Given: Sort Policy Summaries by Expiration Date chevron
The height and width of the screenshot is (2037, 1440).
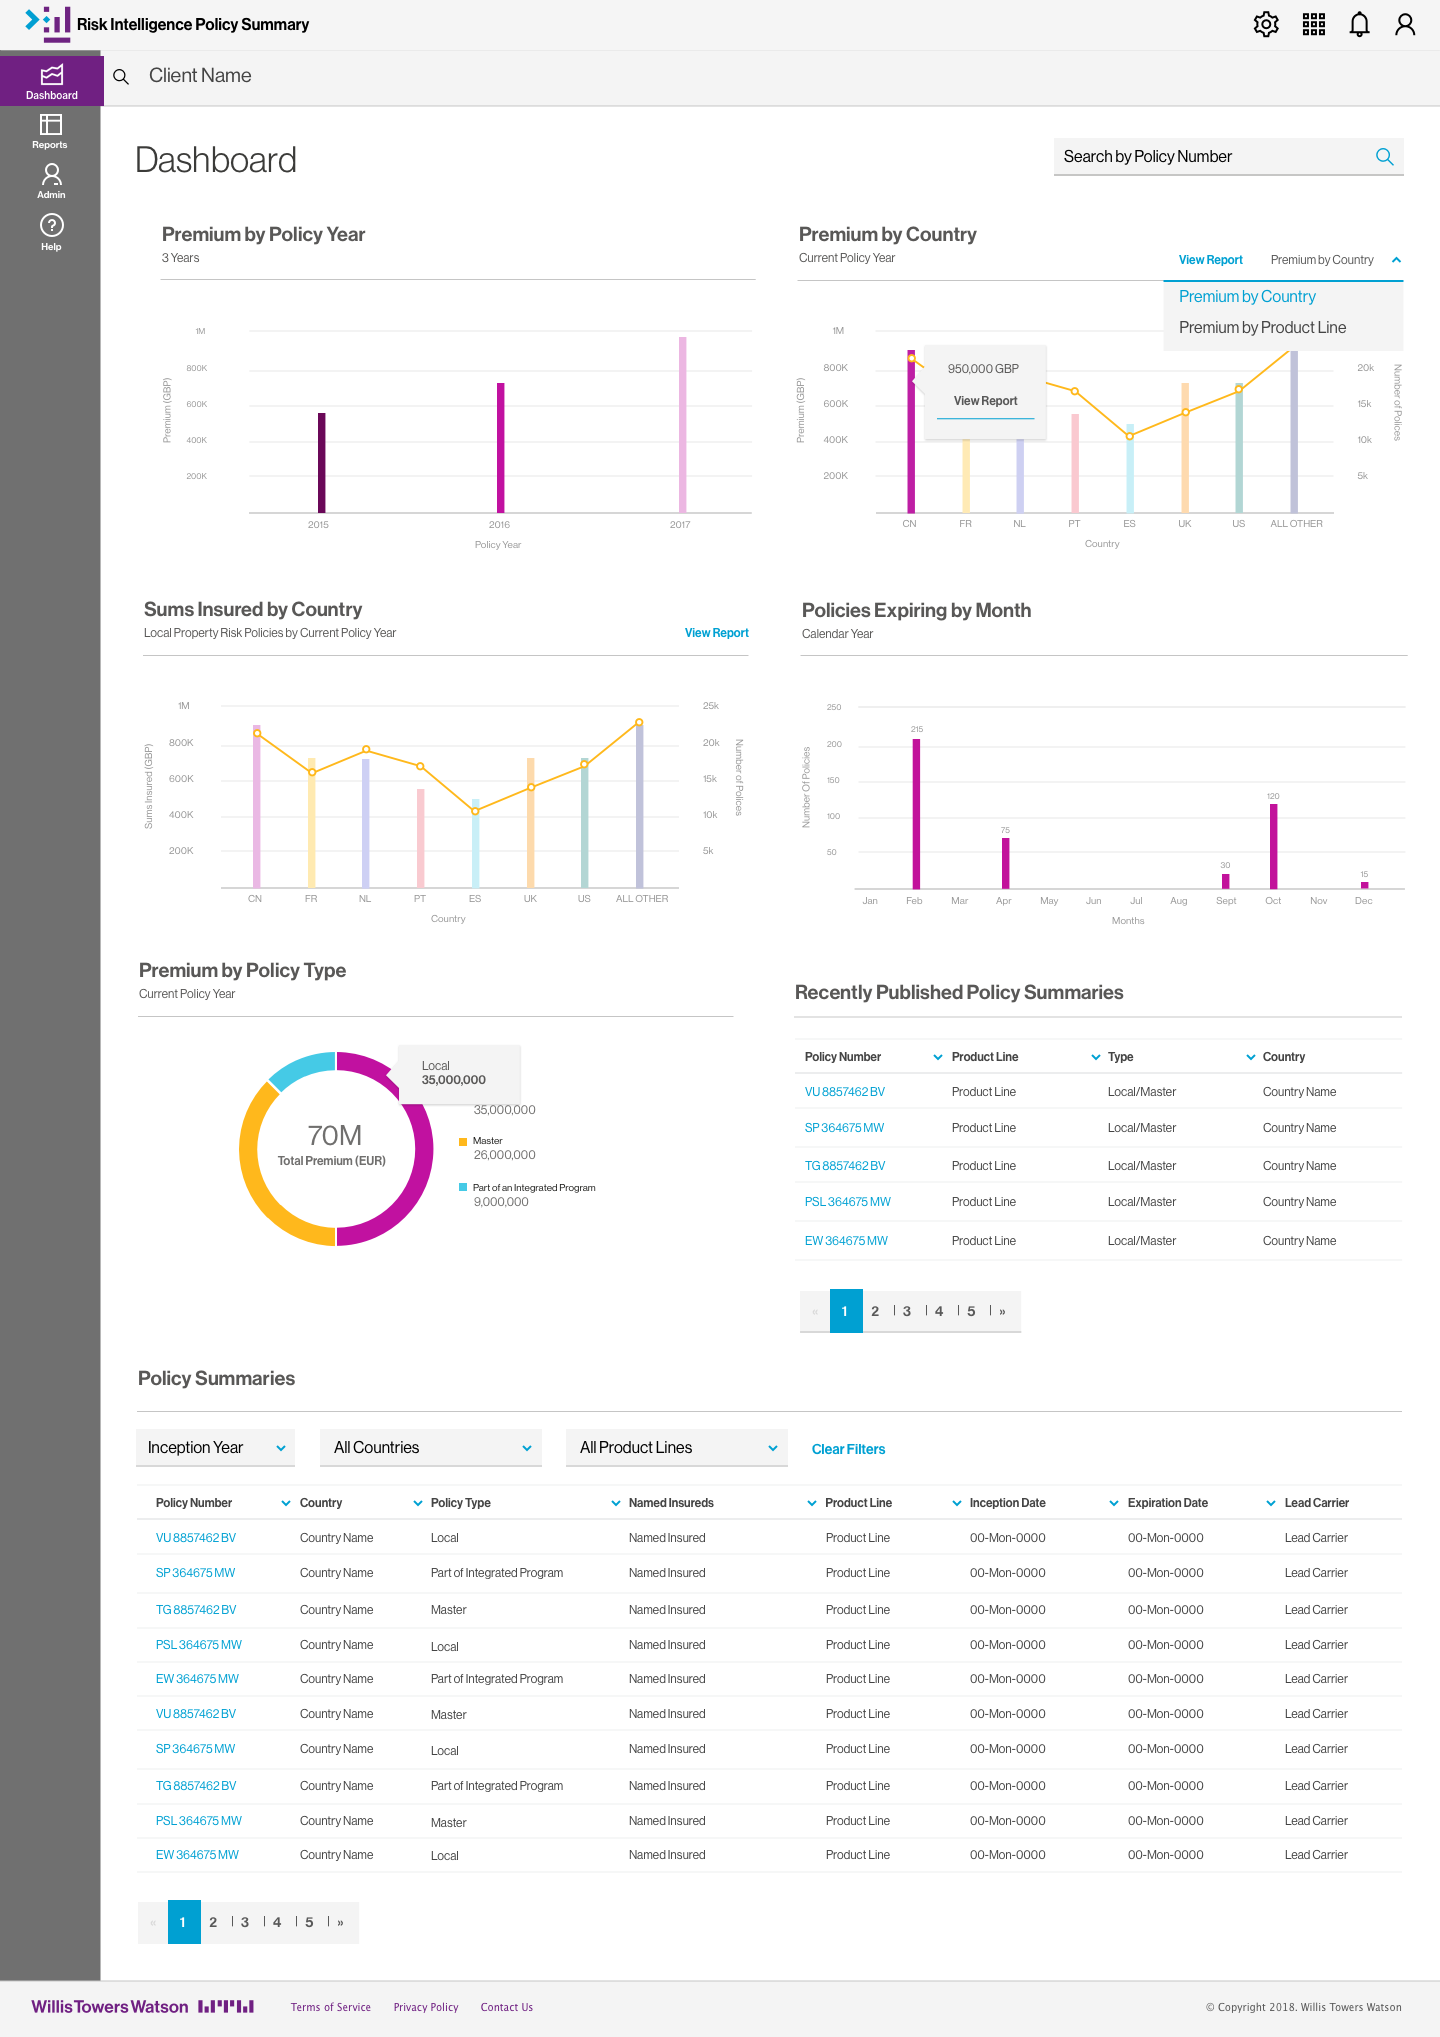Looking at the screenshot, I should 1271,1503.
